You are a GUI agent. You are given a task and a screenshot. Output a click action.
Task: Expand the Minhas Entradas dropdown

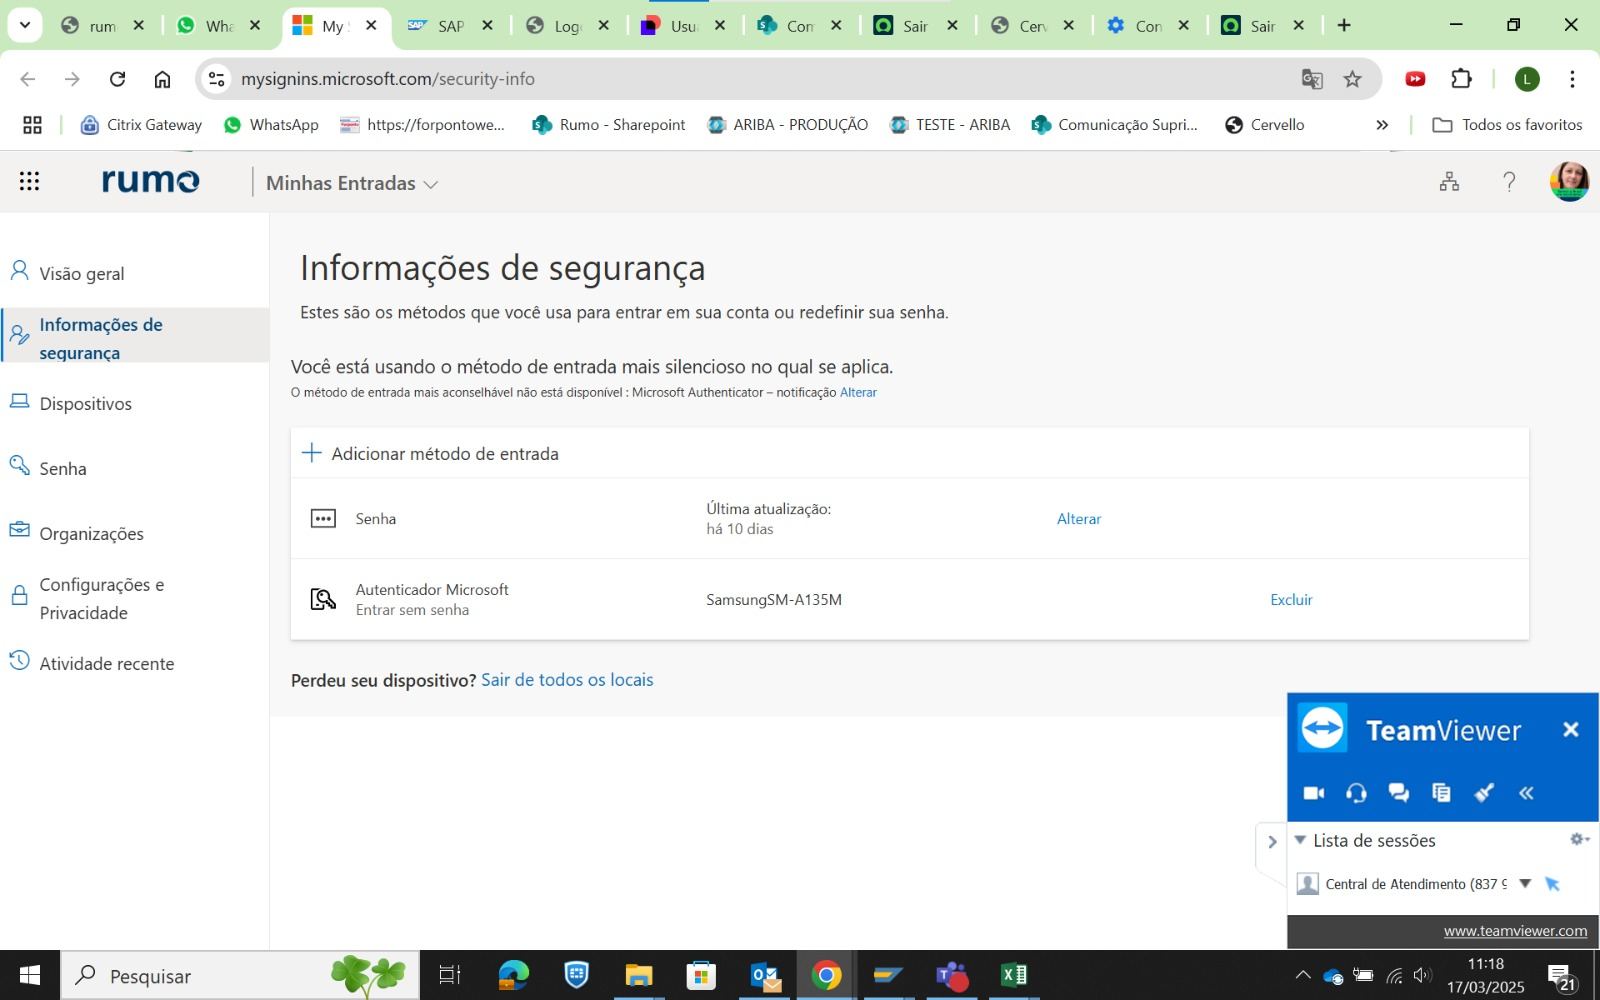point(352,183)
